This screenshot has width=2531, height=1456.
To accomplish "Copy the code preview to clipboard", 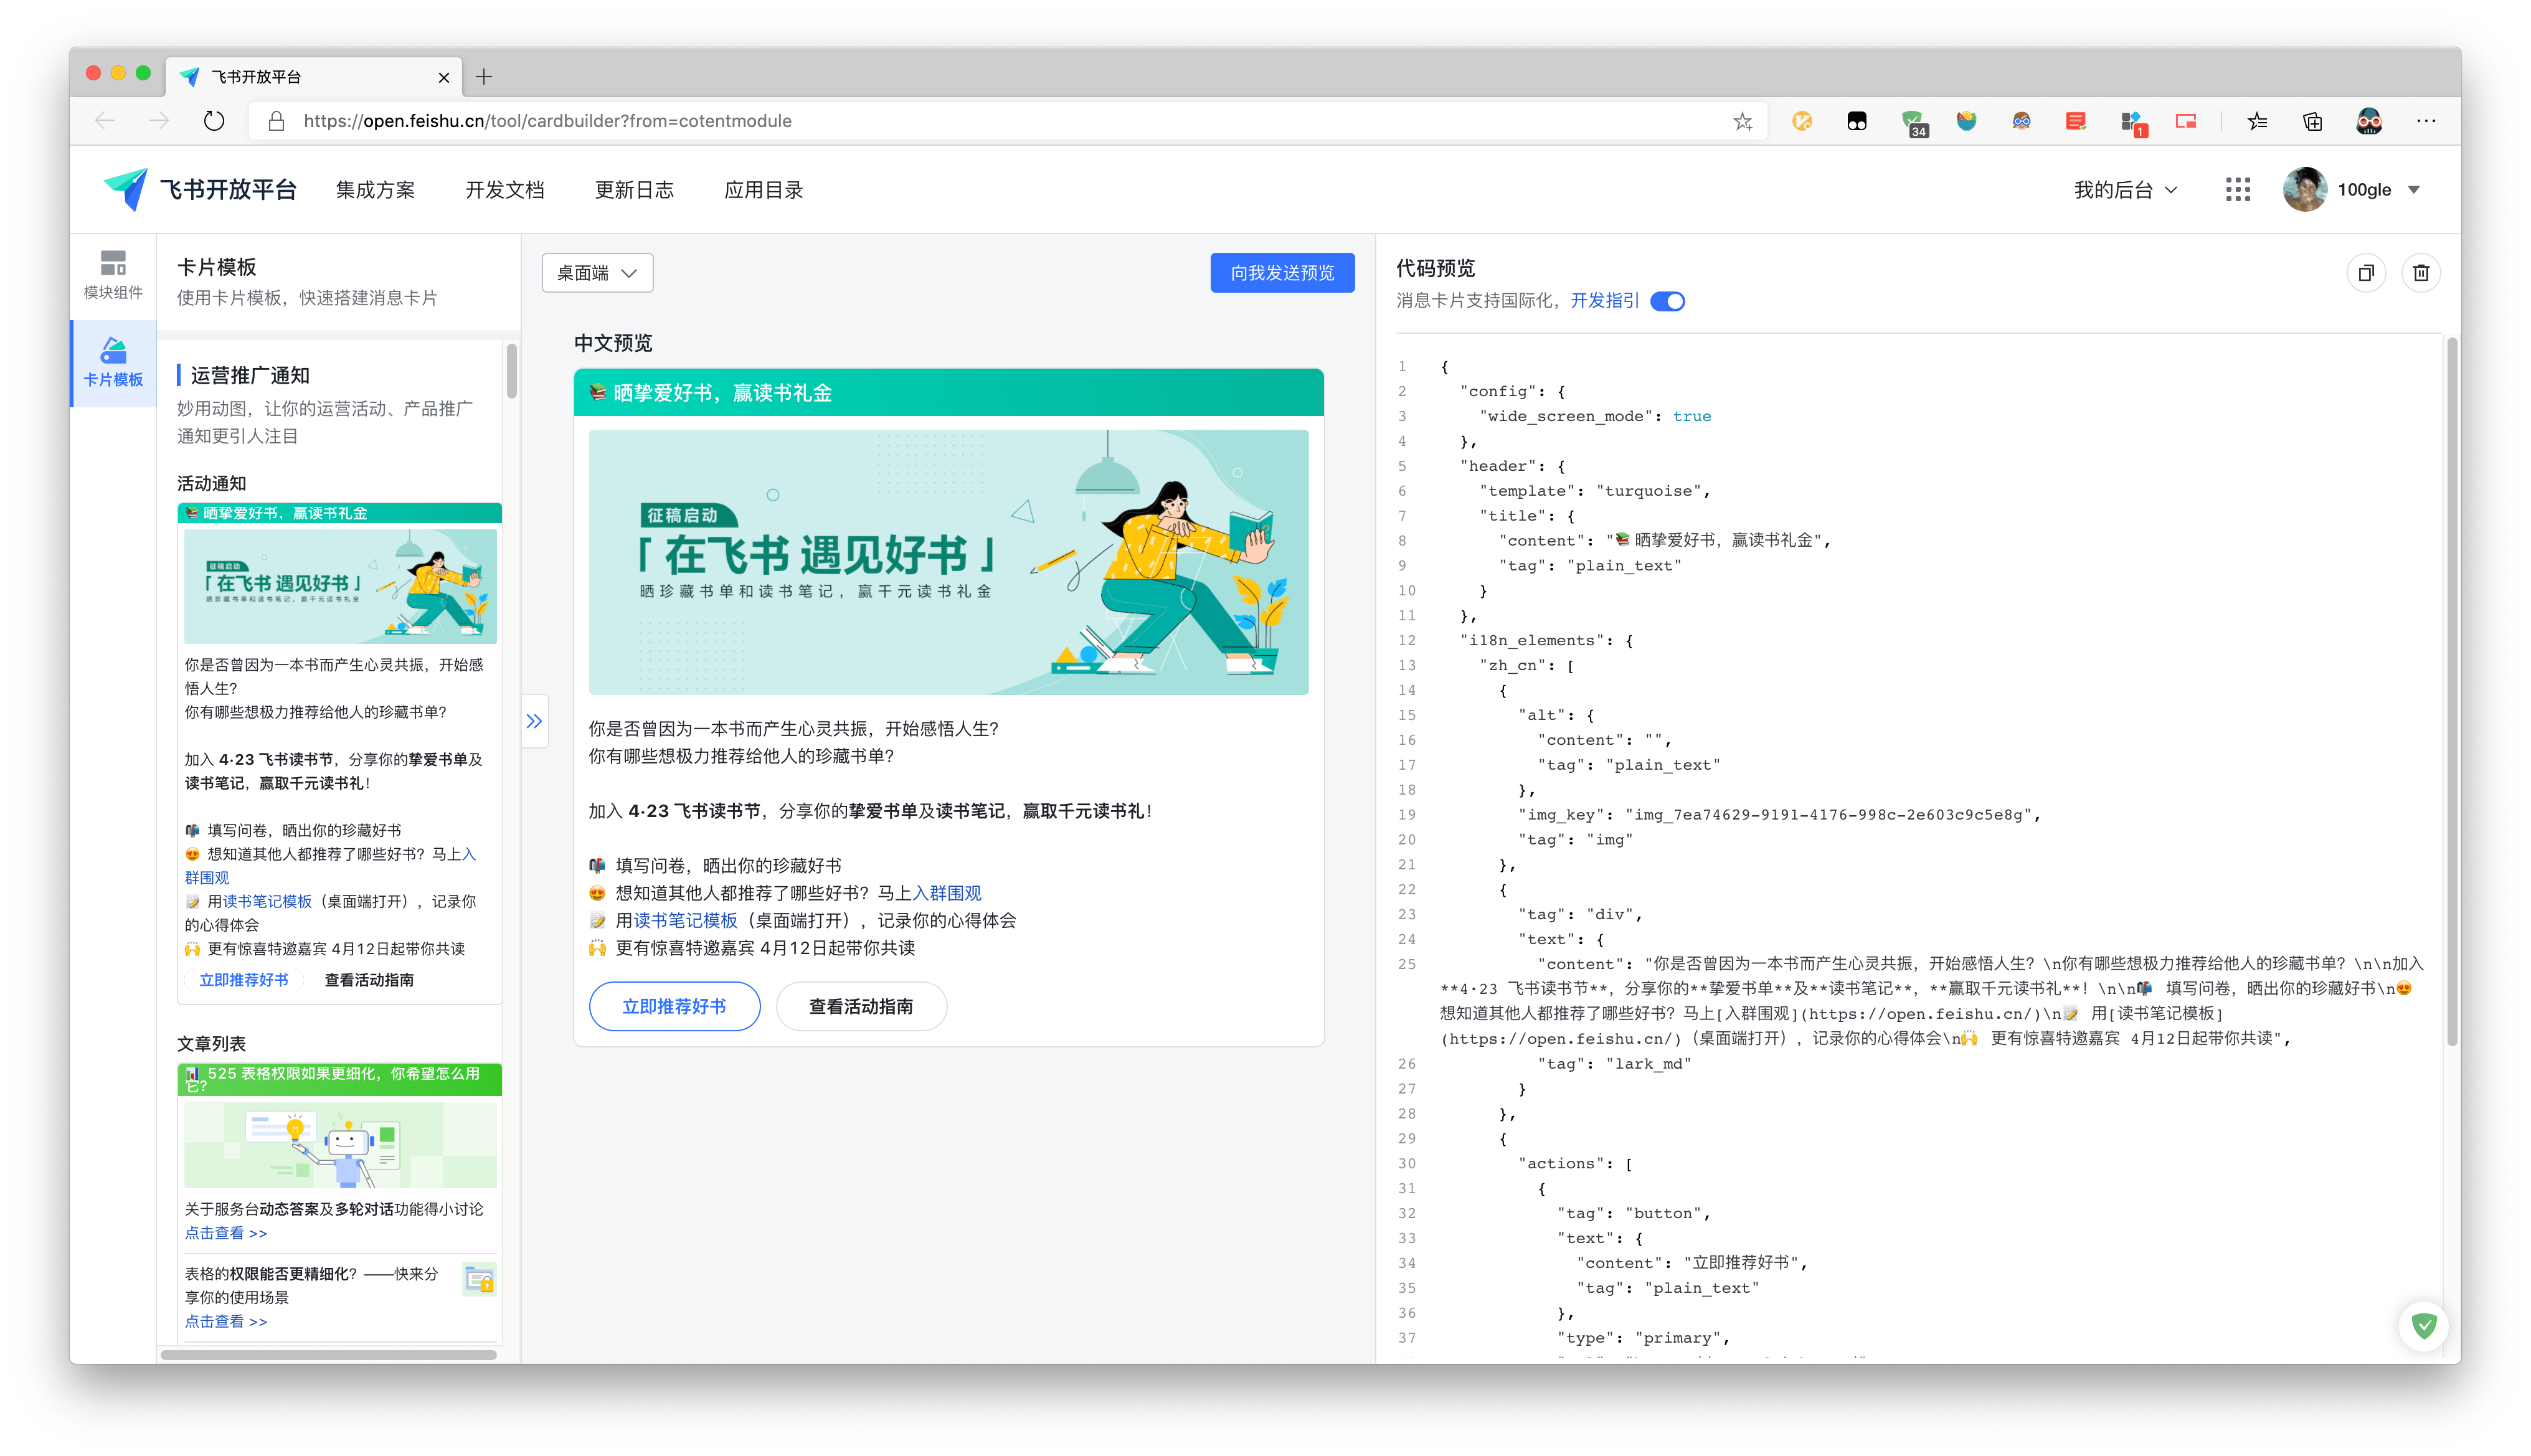I will (2365, 273).
